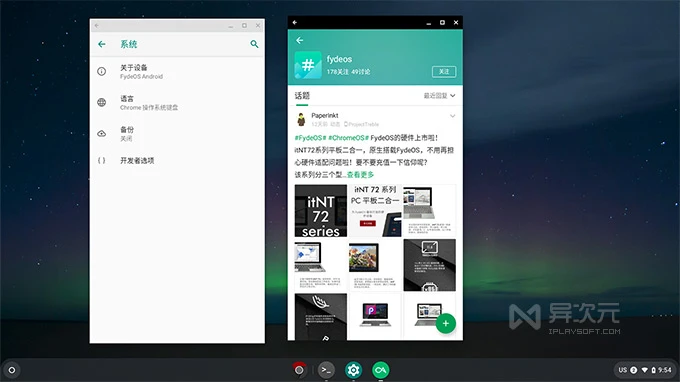Image resolution: width=680 pixels, height=382 pixels.
Task: Maximize the fydeos app window
Action: point(442,23)
